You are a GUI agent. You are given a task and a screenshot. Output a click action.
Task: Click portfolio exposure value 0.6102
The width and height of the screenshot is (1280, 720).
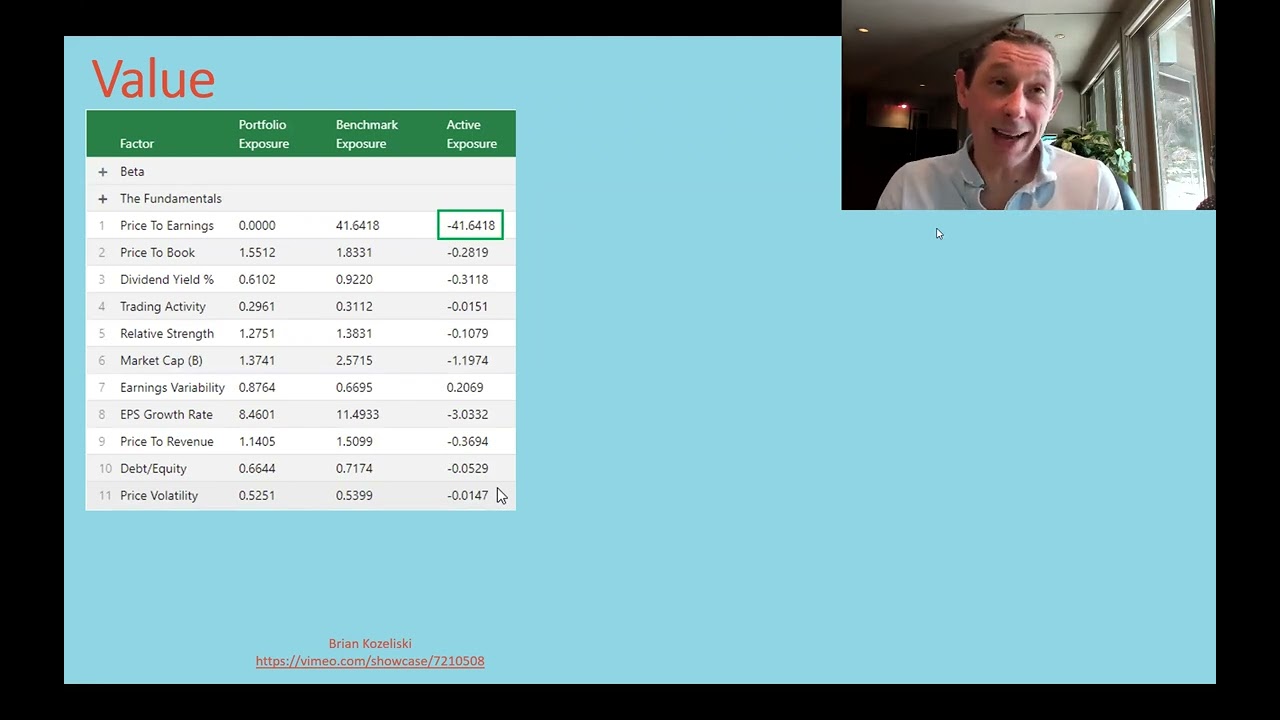pos(257,280)
